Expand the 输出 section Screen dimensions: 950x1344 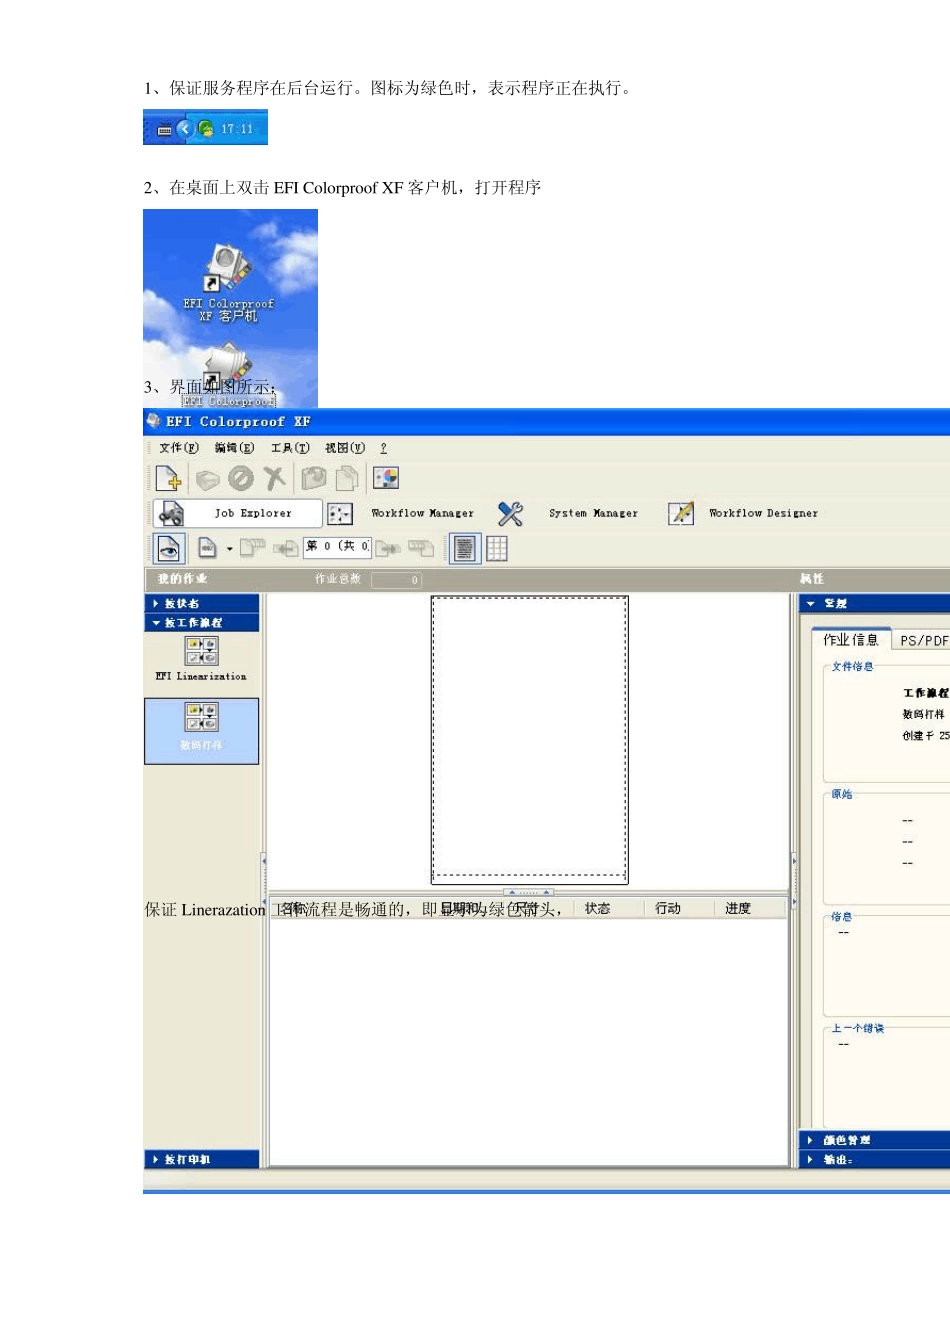click(875, 1159)
